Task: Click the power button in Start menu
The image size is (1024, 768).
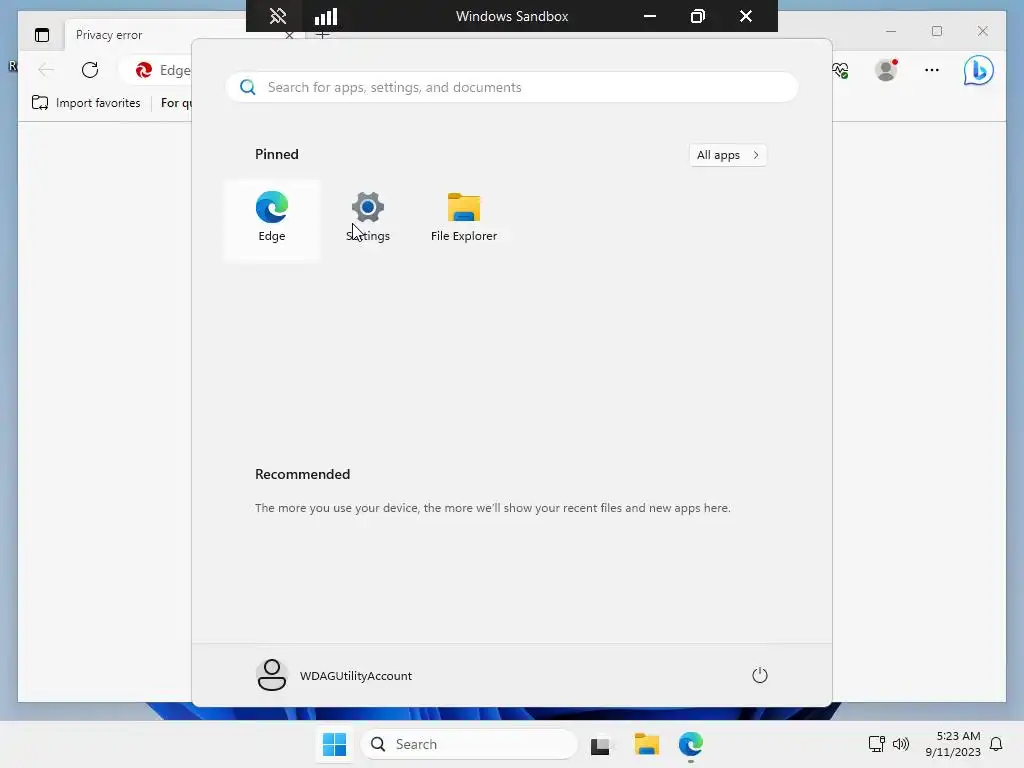Action: click(760, 675)
